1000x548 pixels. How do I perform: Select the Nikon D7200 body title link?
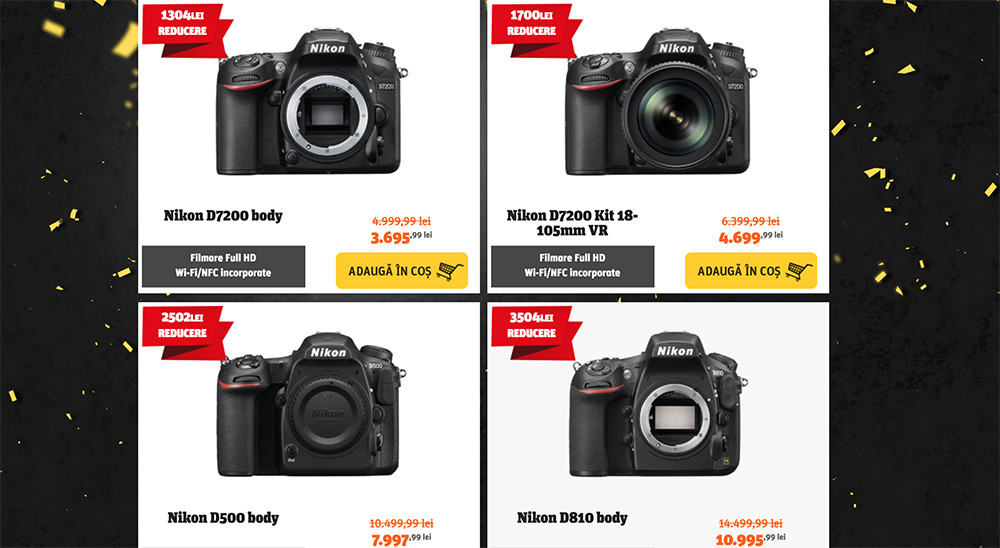coord(223,216)
